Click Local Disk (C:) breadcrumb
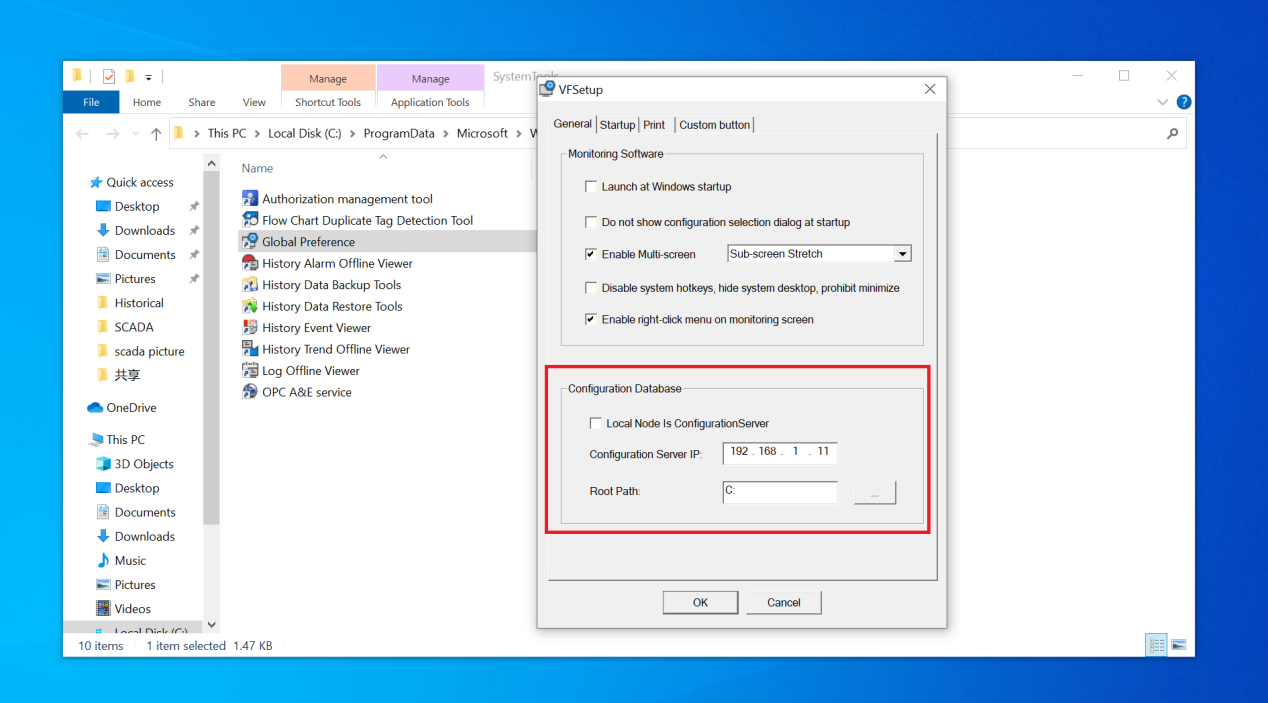 coord(305,133)
